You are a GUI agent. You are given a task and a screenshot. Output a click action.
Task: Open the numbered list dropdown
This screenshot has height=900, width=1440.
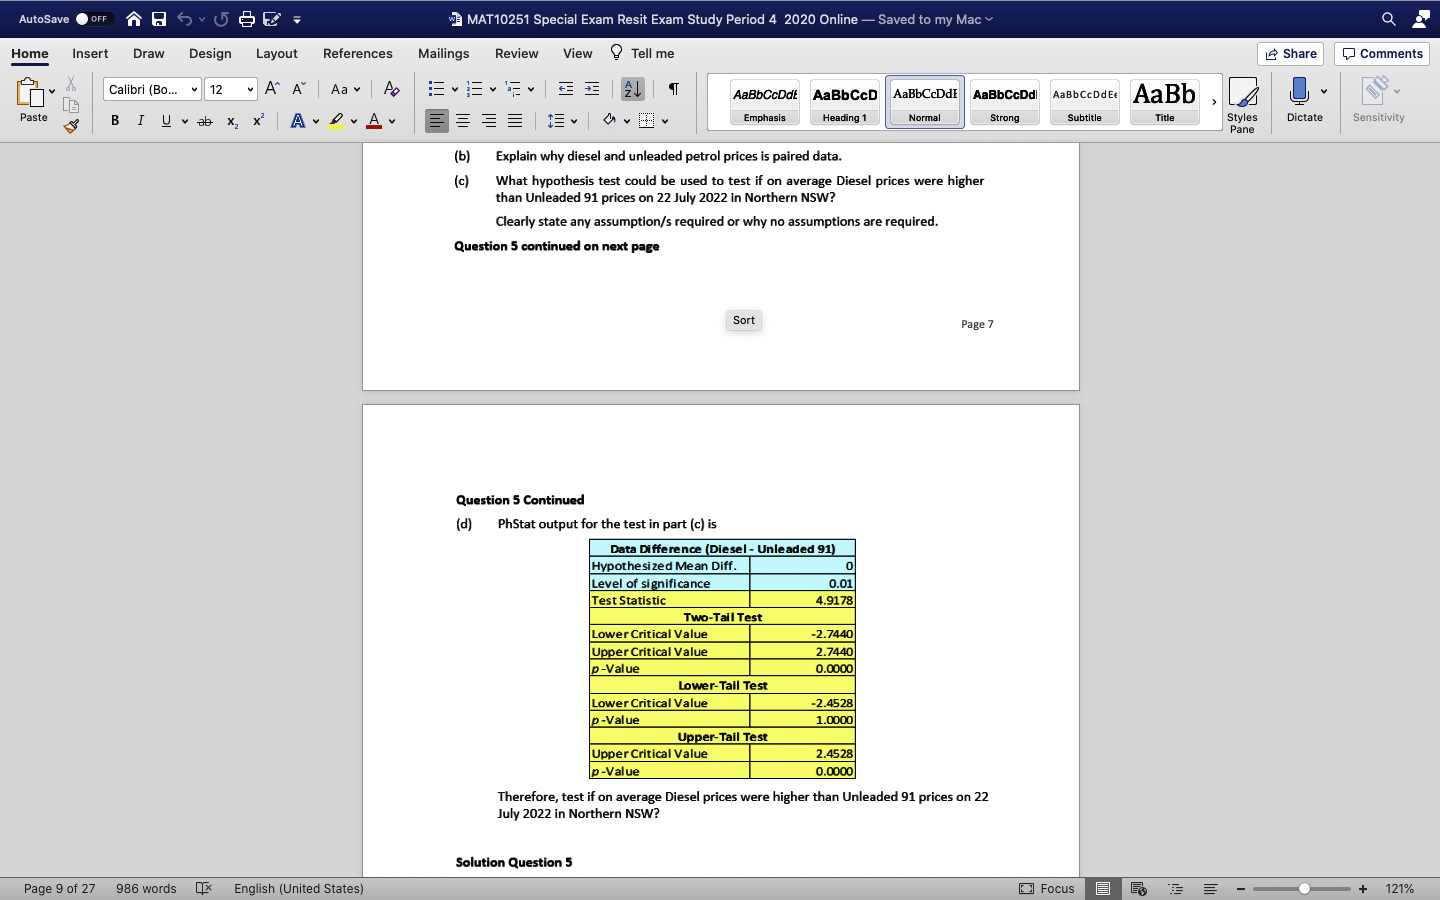(x=493, y=88)
